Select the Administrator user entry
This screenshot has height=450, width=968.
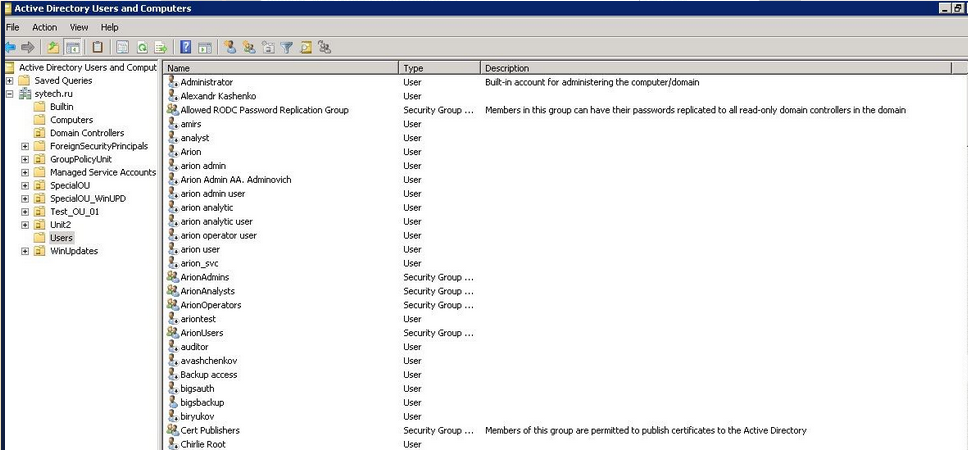coord(206,82)
